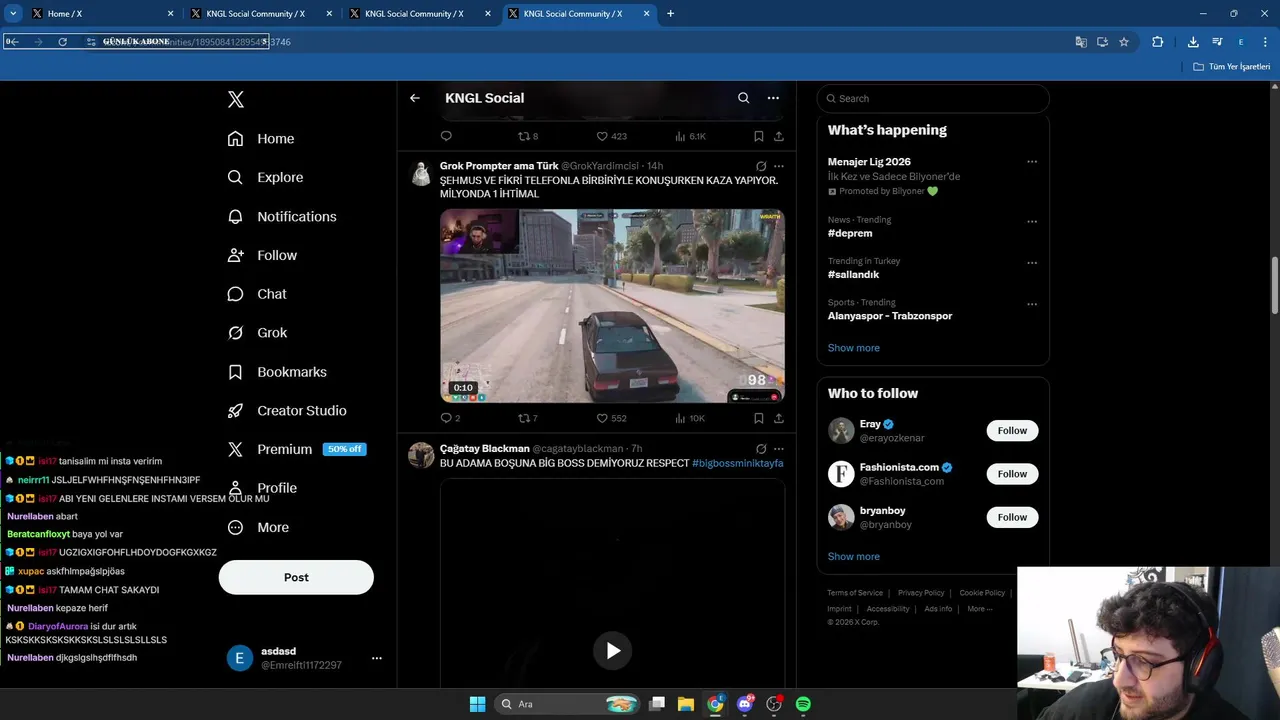Screen dimensions: 1280x720
Task: Play the Çağatay Blackman video
Action: click(x=613, y=651)
